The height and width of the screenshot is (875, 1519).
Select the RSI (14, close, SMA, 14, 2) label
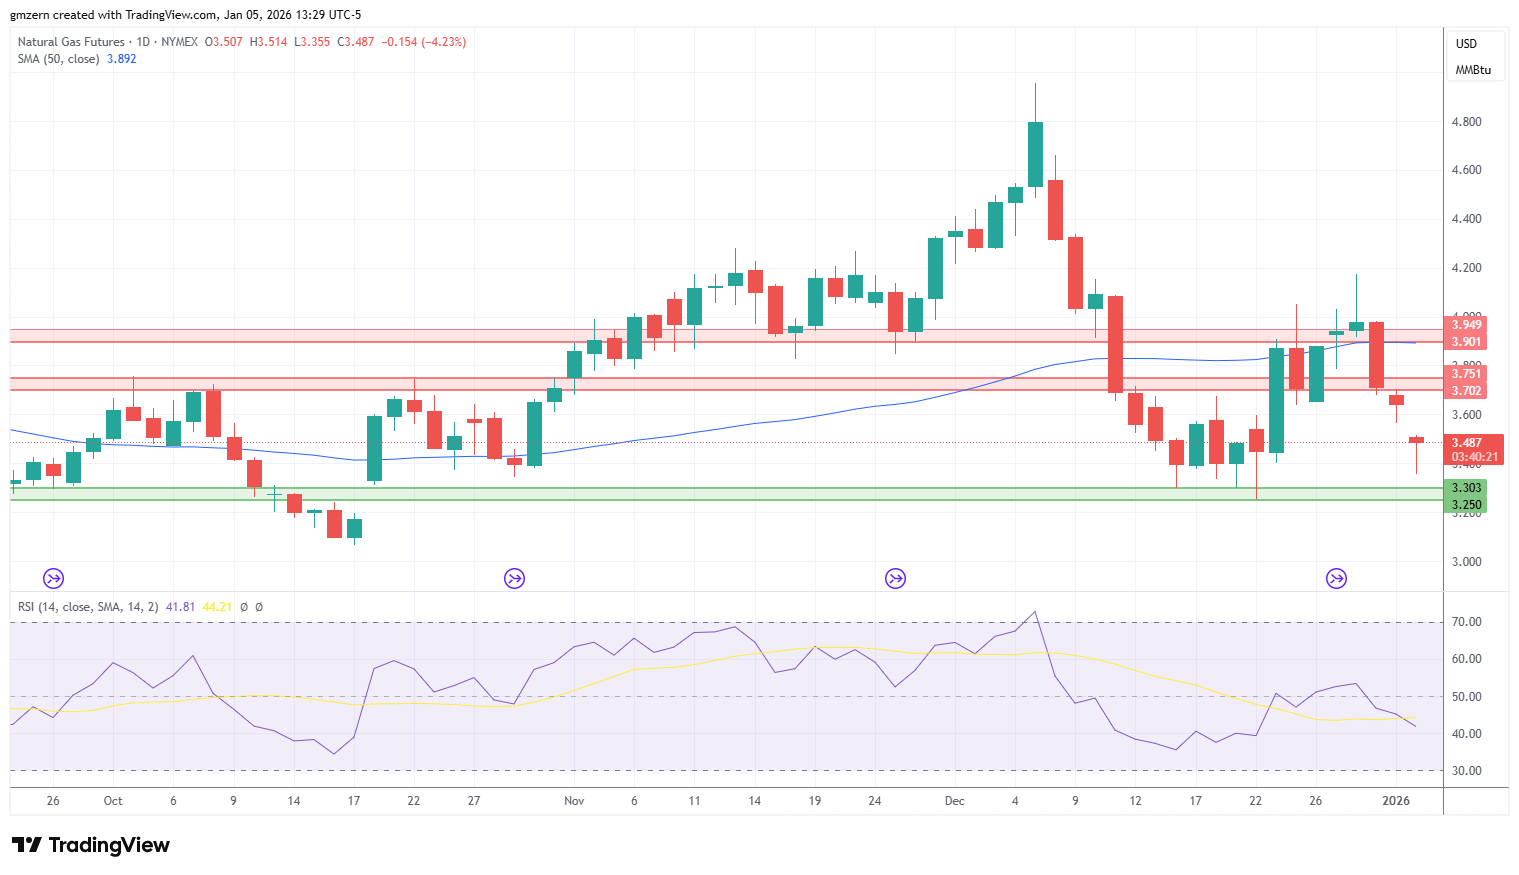(x=88, y=607)
